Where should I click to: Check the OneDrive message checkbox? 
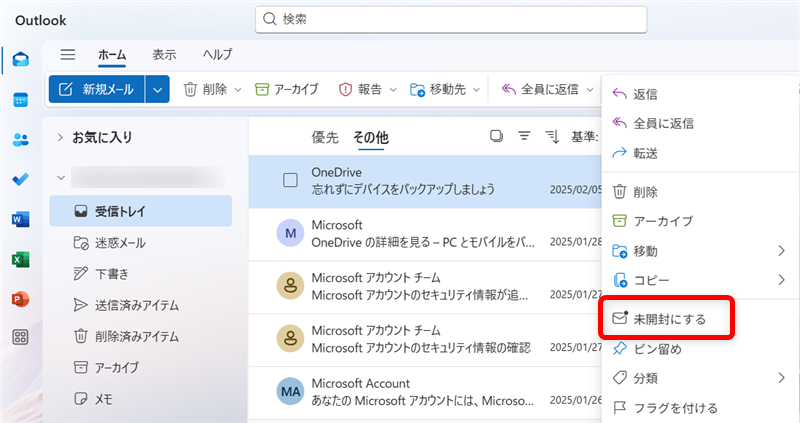(x=290, y=180)
